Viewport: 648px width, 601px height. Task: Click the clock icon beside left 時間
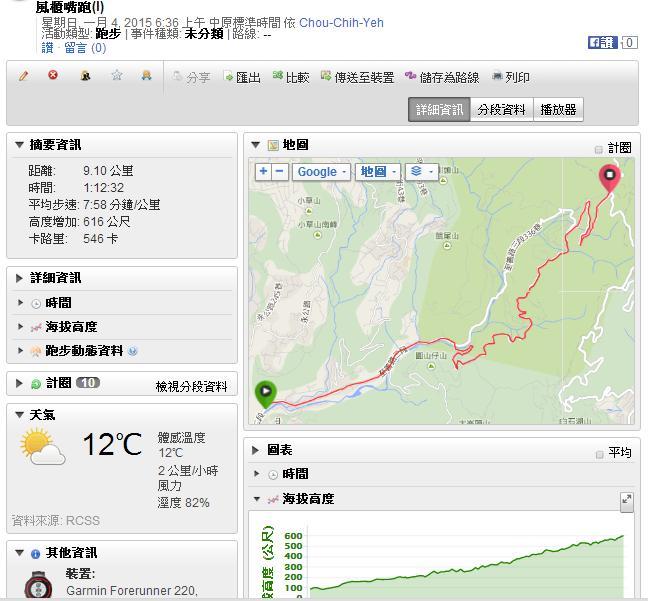coord(36,304)
